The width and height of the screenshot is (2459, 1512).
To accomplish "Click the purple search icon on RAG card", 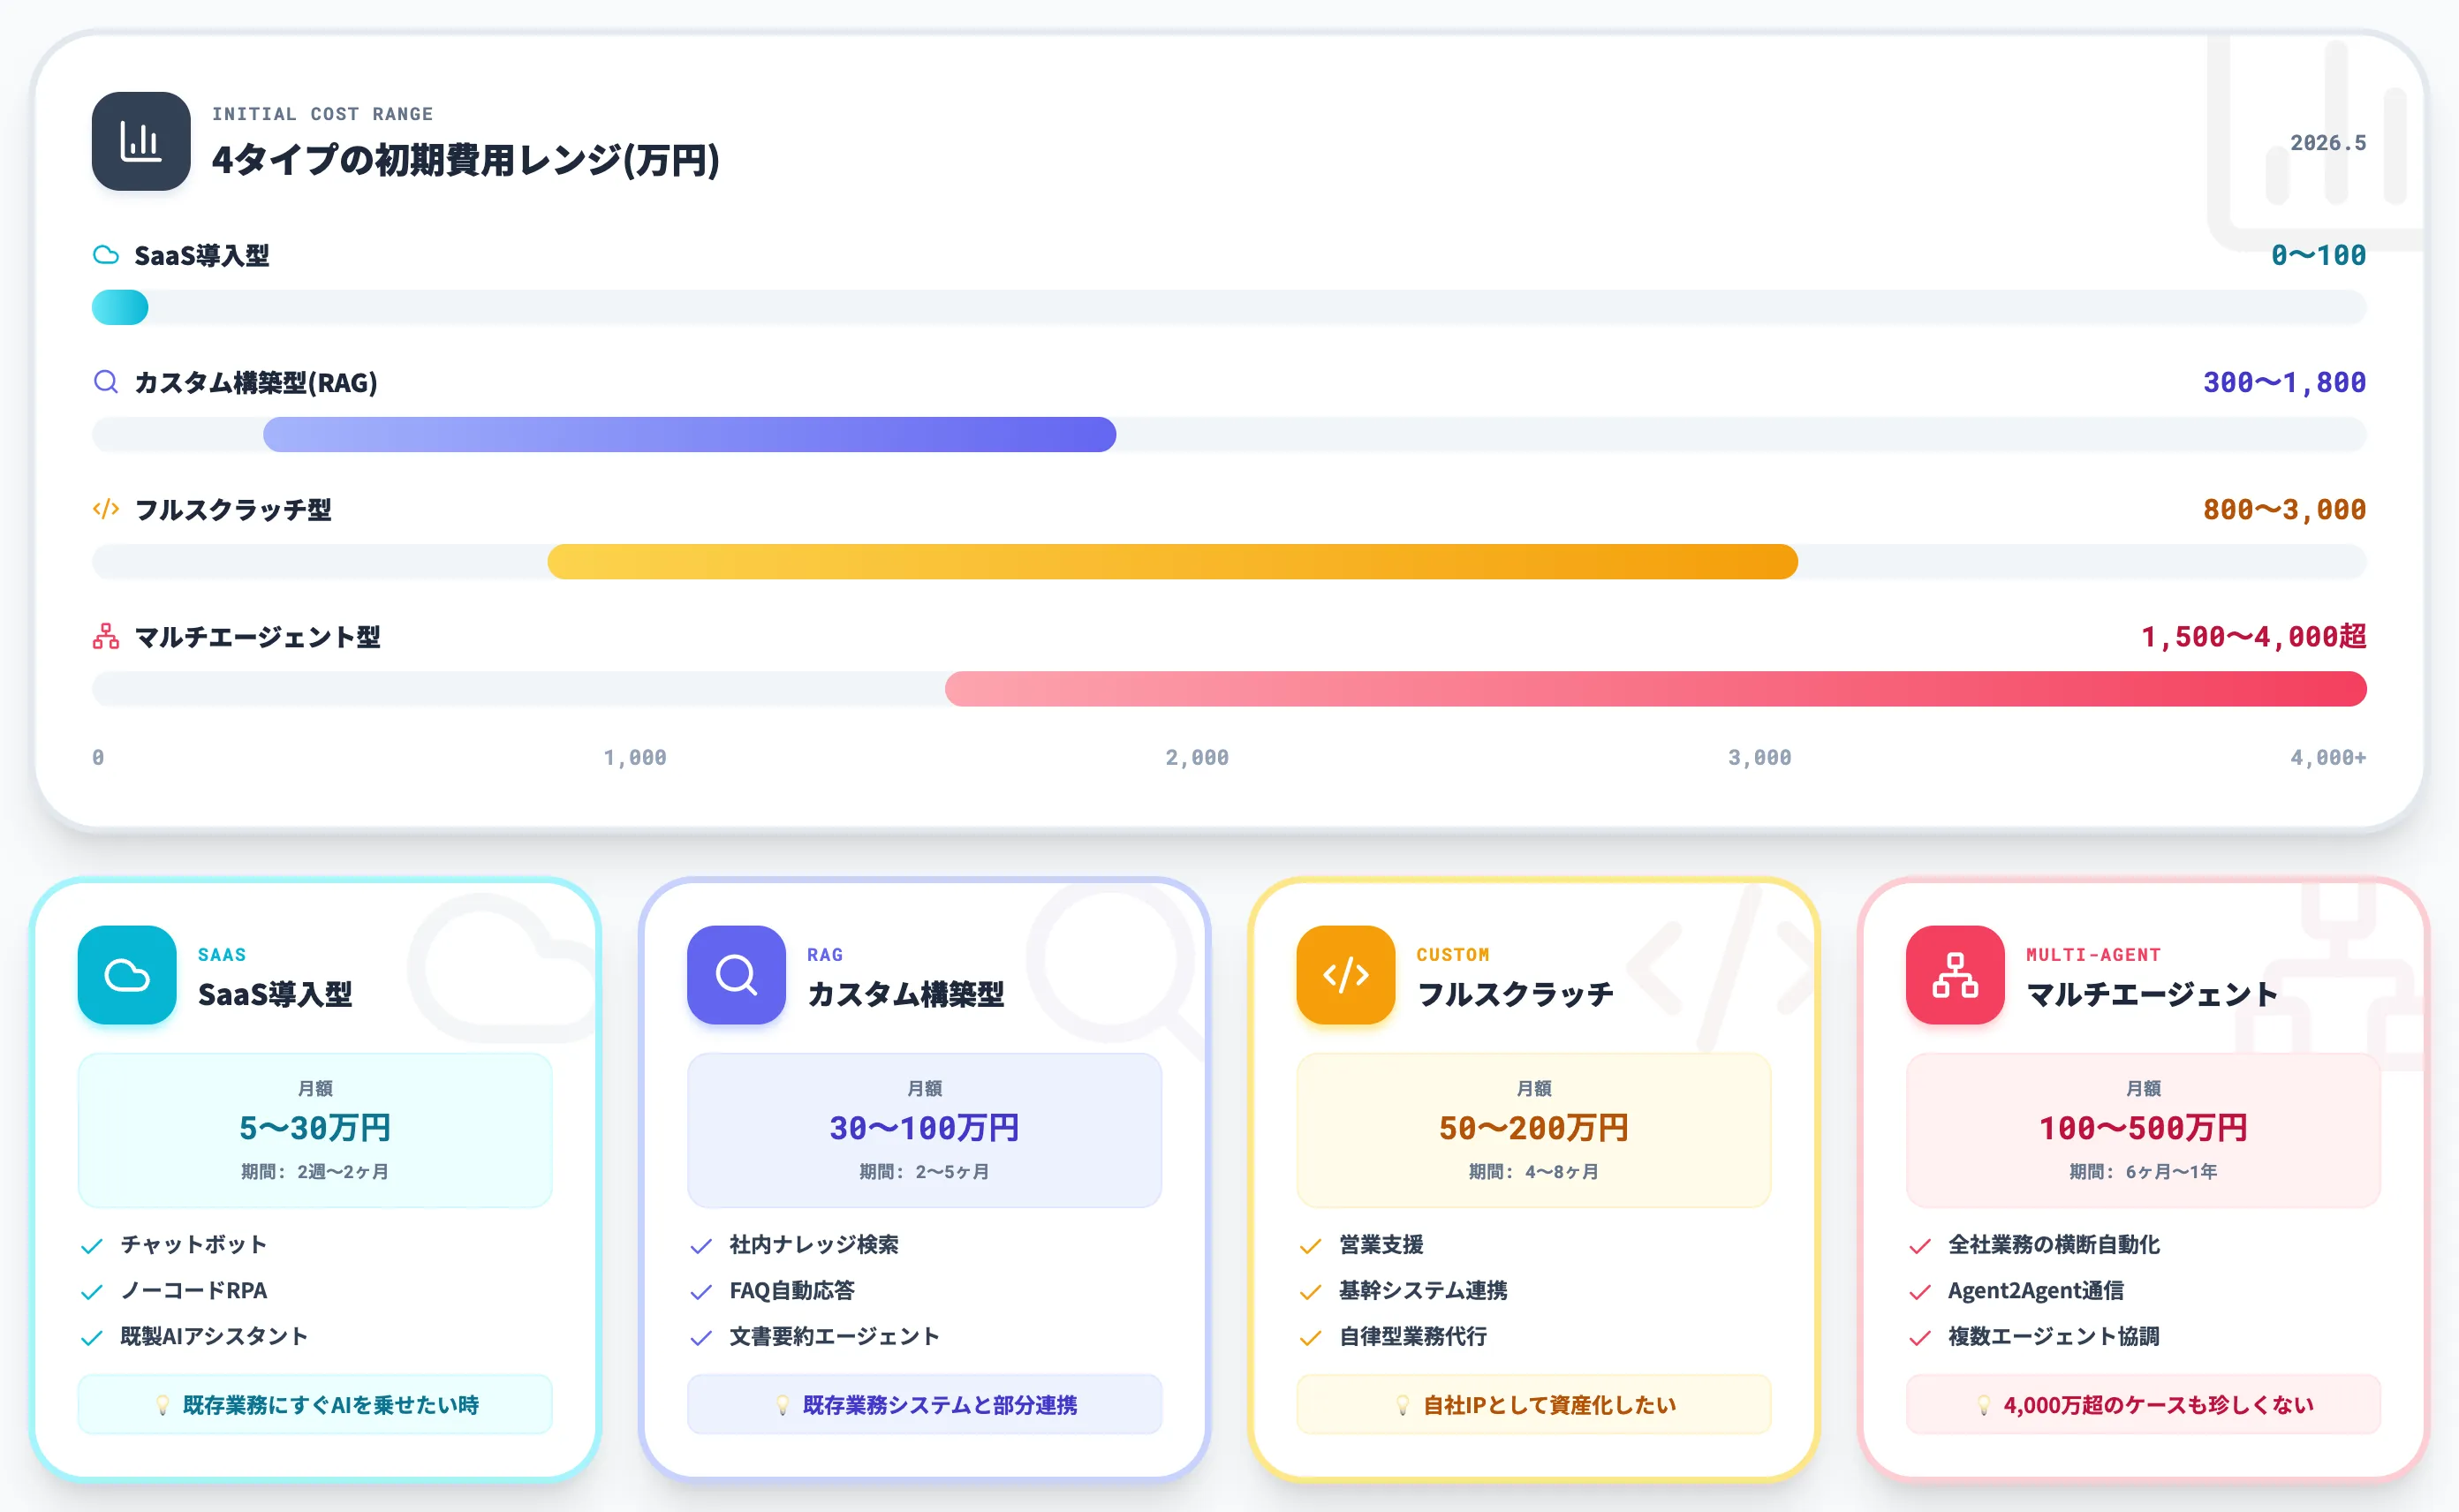I will tap(736, 975).
